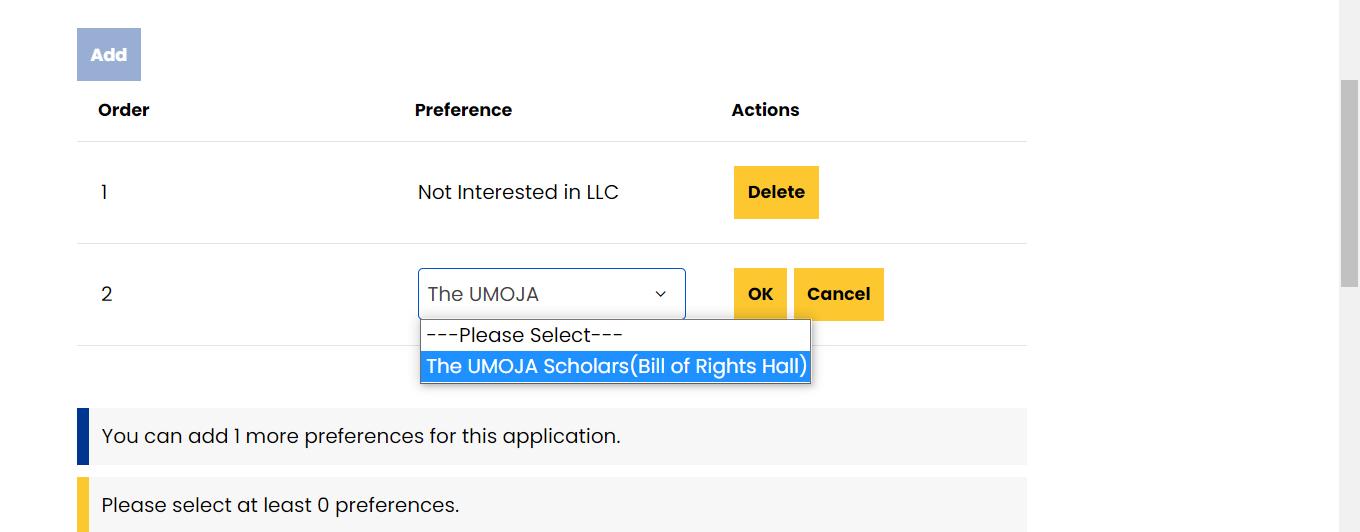Click order number 2 in the second row
1360x532 pixels.
pos(106,294)
